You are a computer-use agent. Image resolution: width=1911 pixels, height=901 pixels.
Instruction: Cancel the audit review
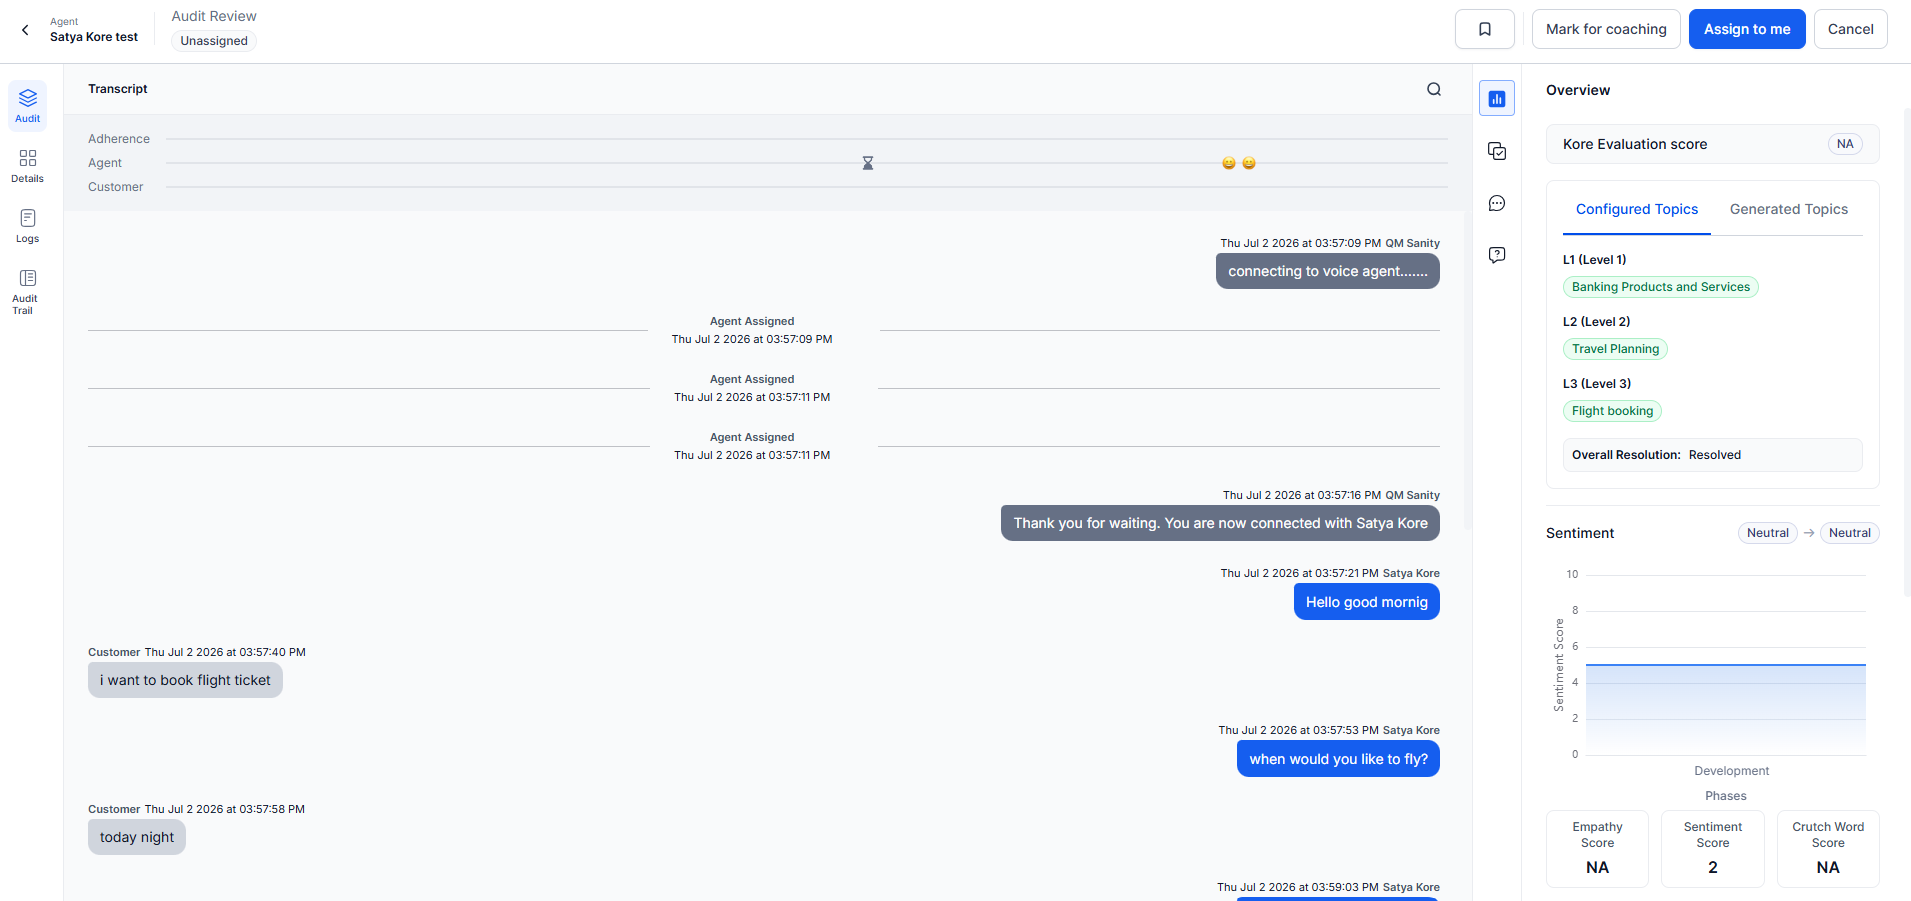(x=1851, y=29)
